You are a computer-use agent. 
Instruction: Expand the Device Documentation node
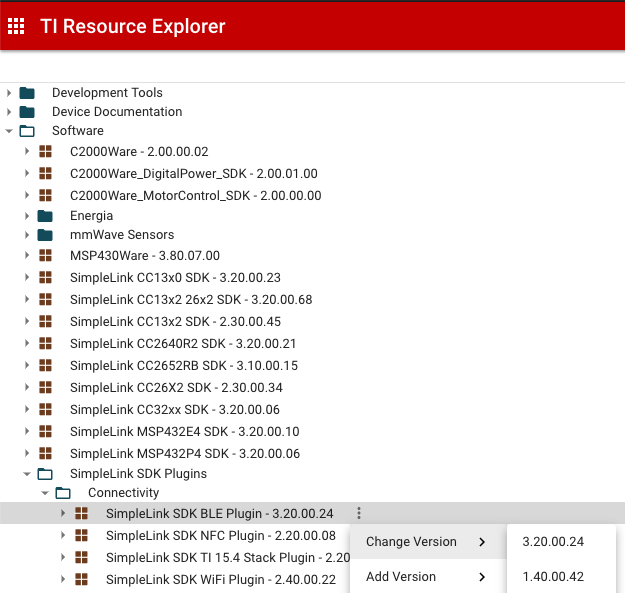(x=9, y=112)
